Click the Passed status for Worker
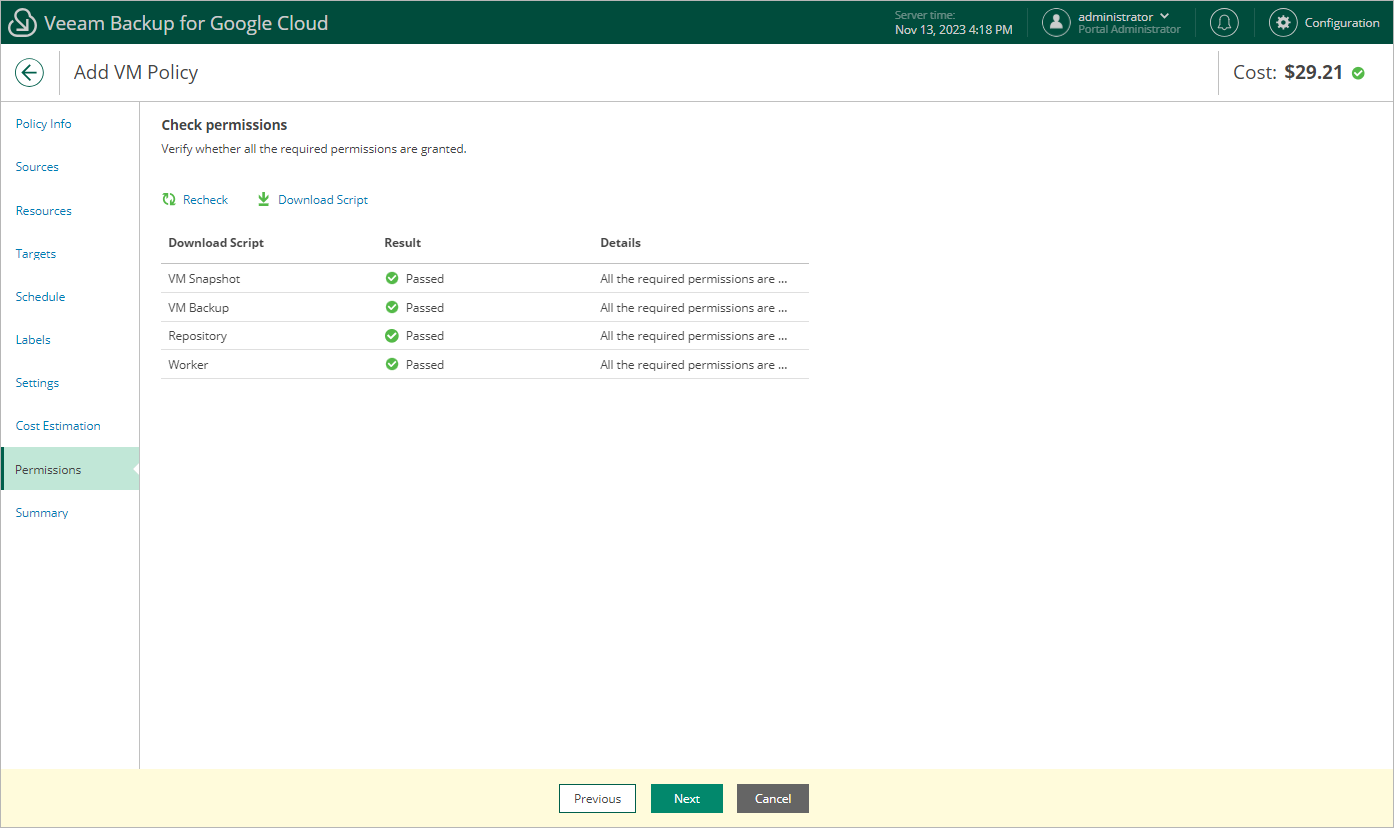1394x828 pixels. 425,365
